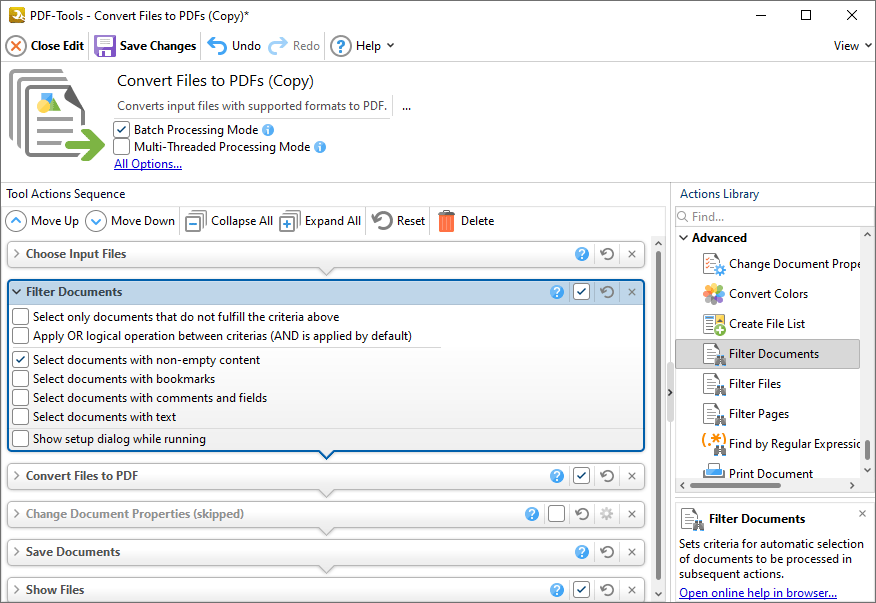Viewport: 876px width, 603px height.
Task: Enable Multi-Threaded Processing Mode checkbox
Action: click(121, 147)
